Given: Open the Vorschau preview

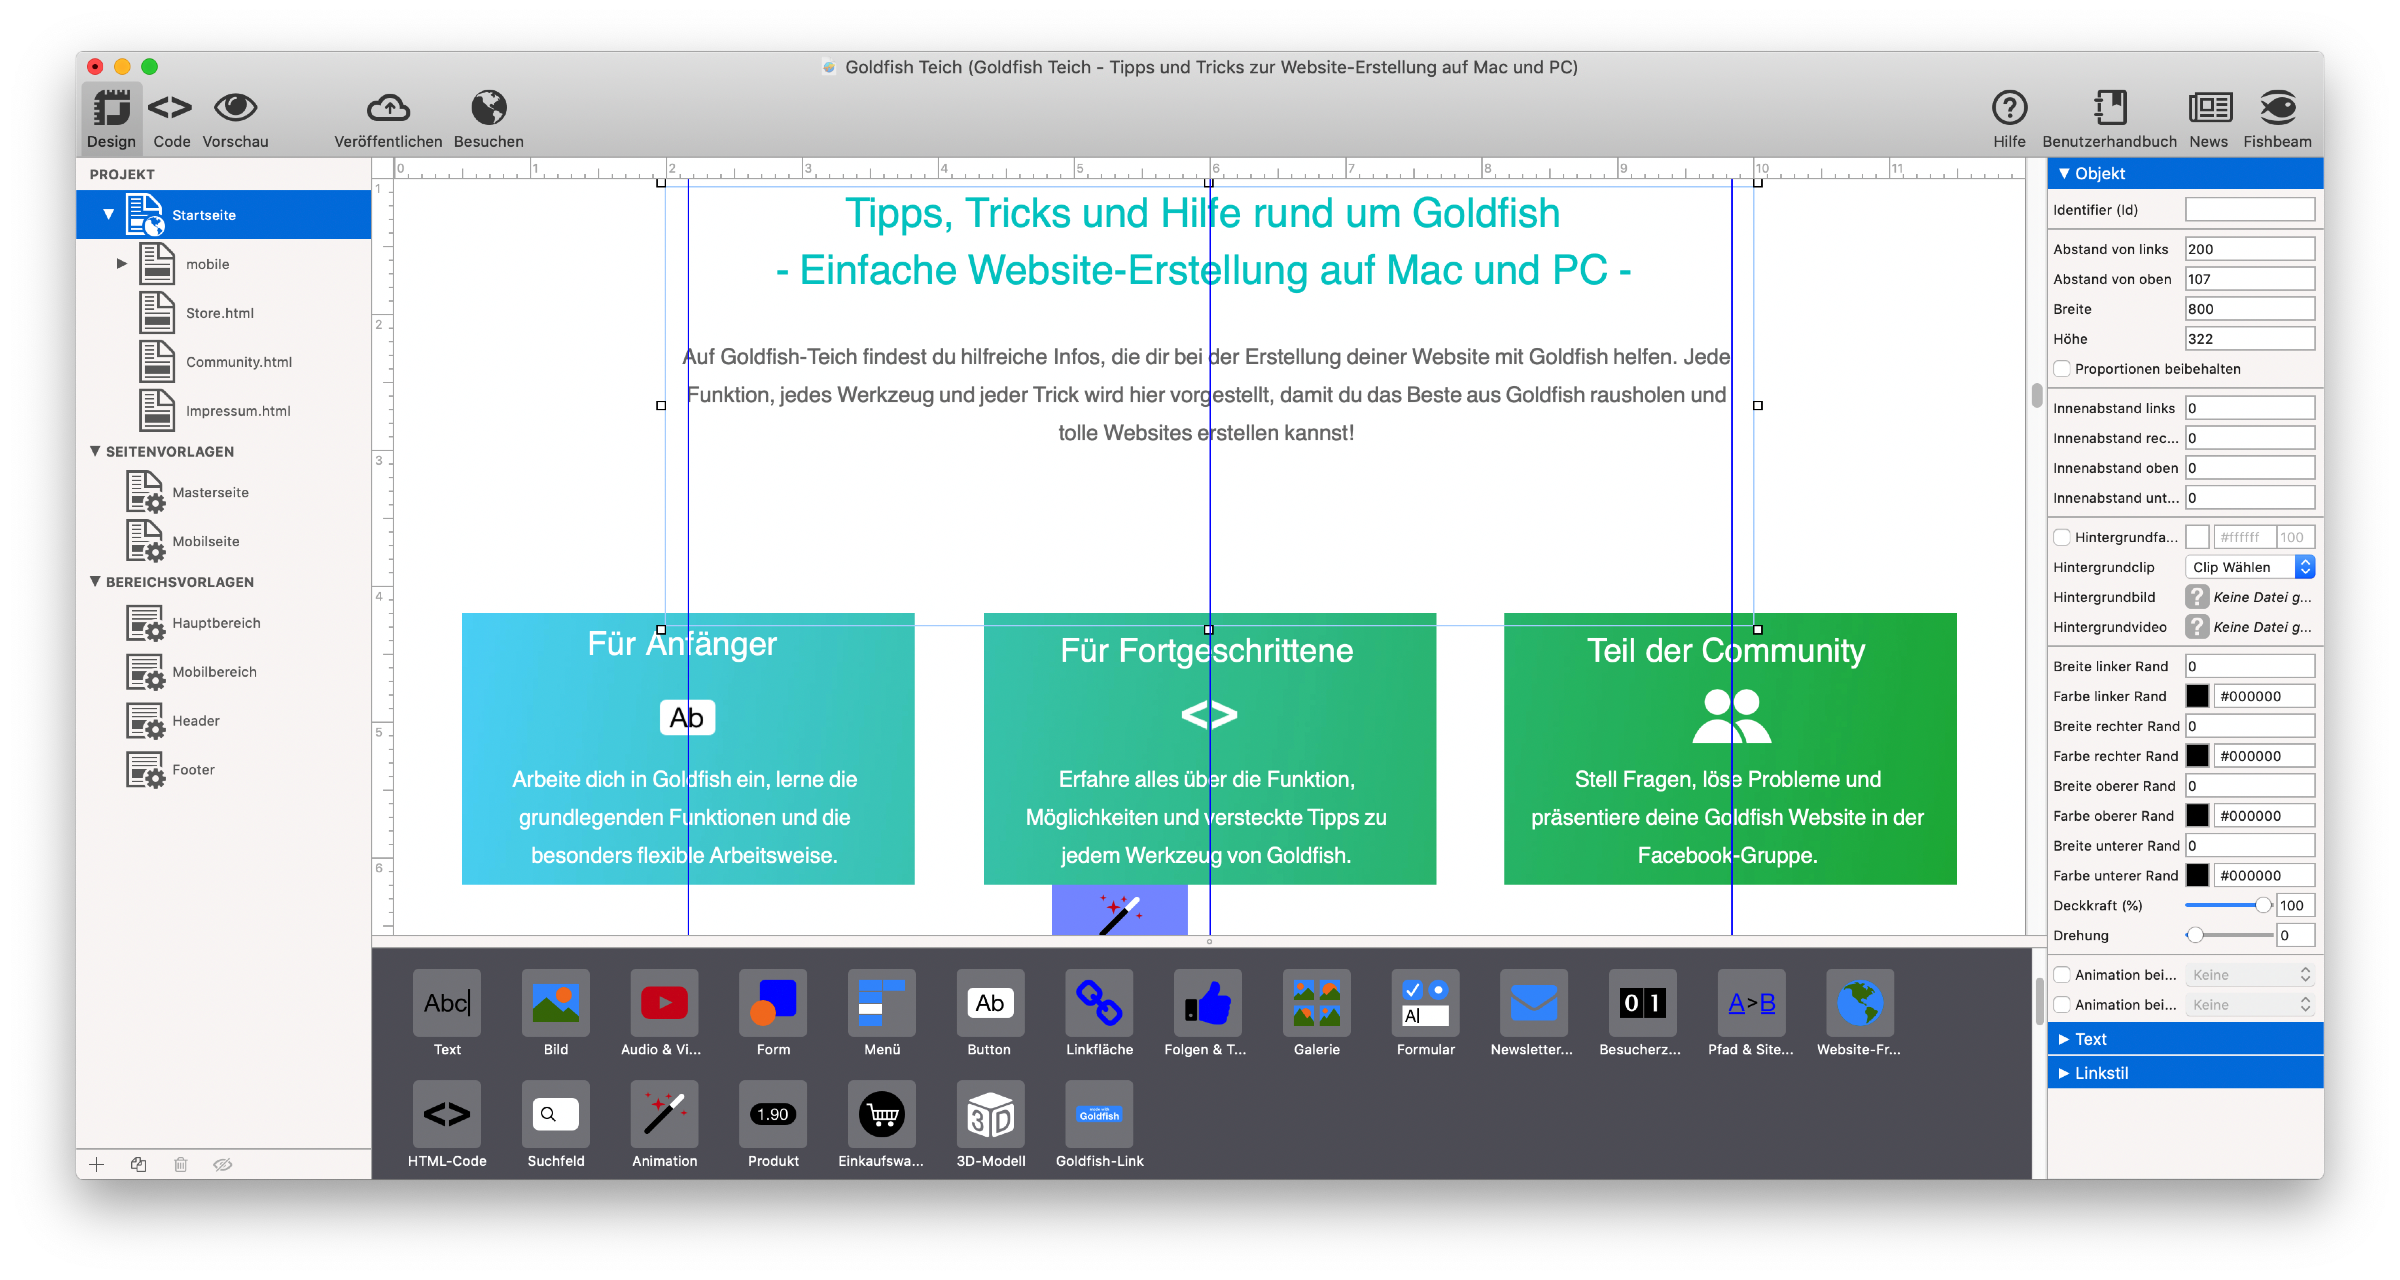Looking at the screenshot, I should (235, 118).
